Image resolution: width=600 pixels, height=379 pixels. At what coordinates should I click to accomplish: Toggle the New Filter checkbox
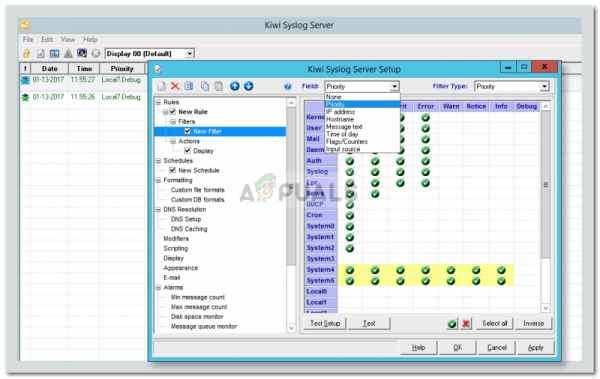point(188,131)
